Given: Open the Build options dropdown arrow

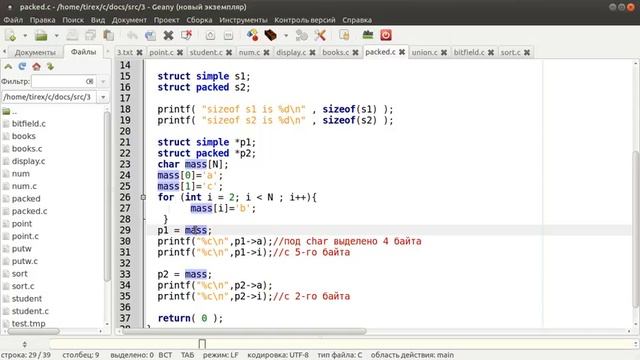Looking at the screenshot, I should pos(286,36).
